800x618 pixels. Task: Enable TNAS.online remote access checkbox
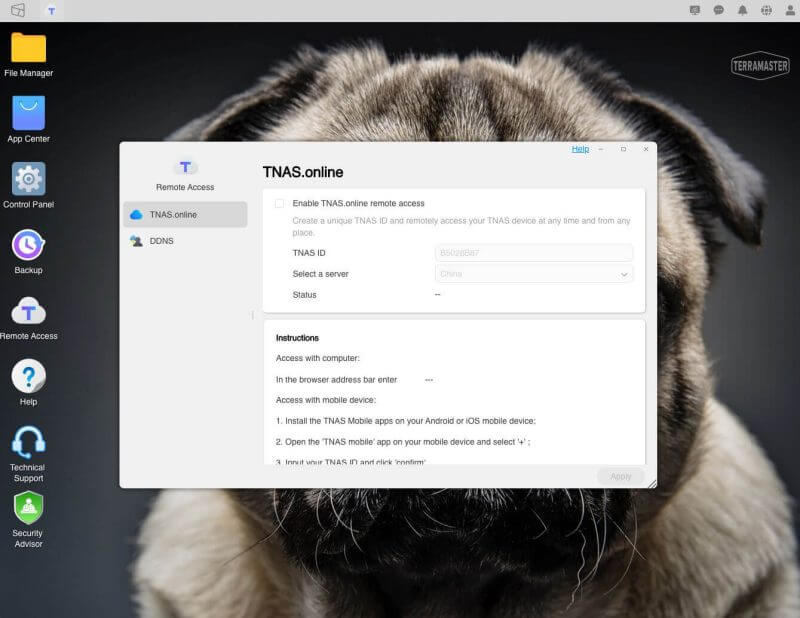(x=279, y=204)
